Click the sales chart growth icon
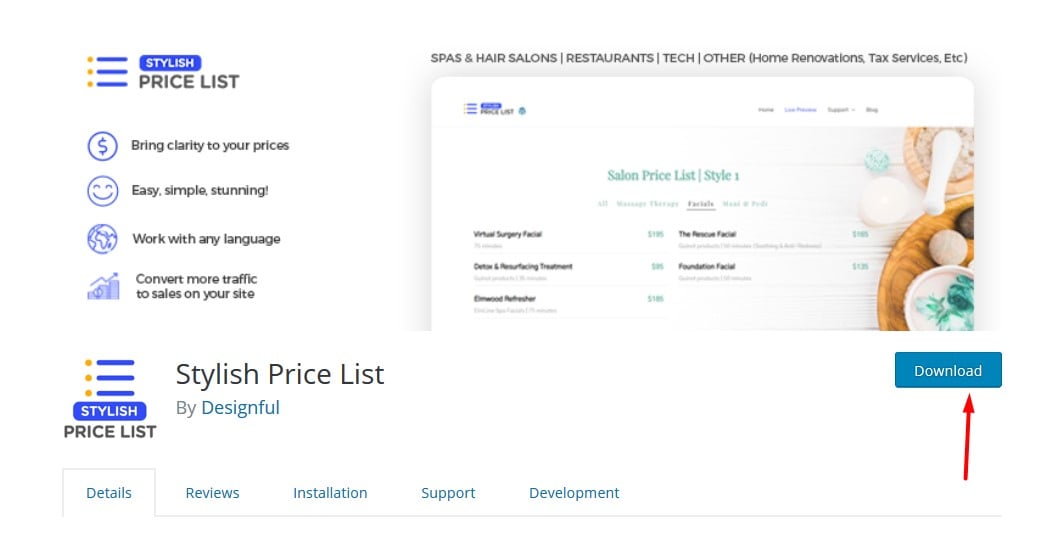1058x547 pixels. pos(104,286)
